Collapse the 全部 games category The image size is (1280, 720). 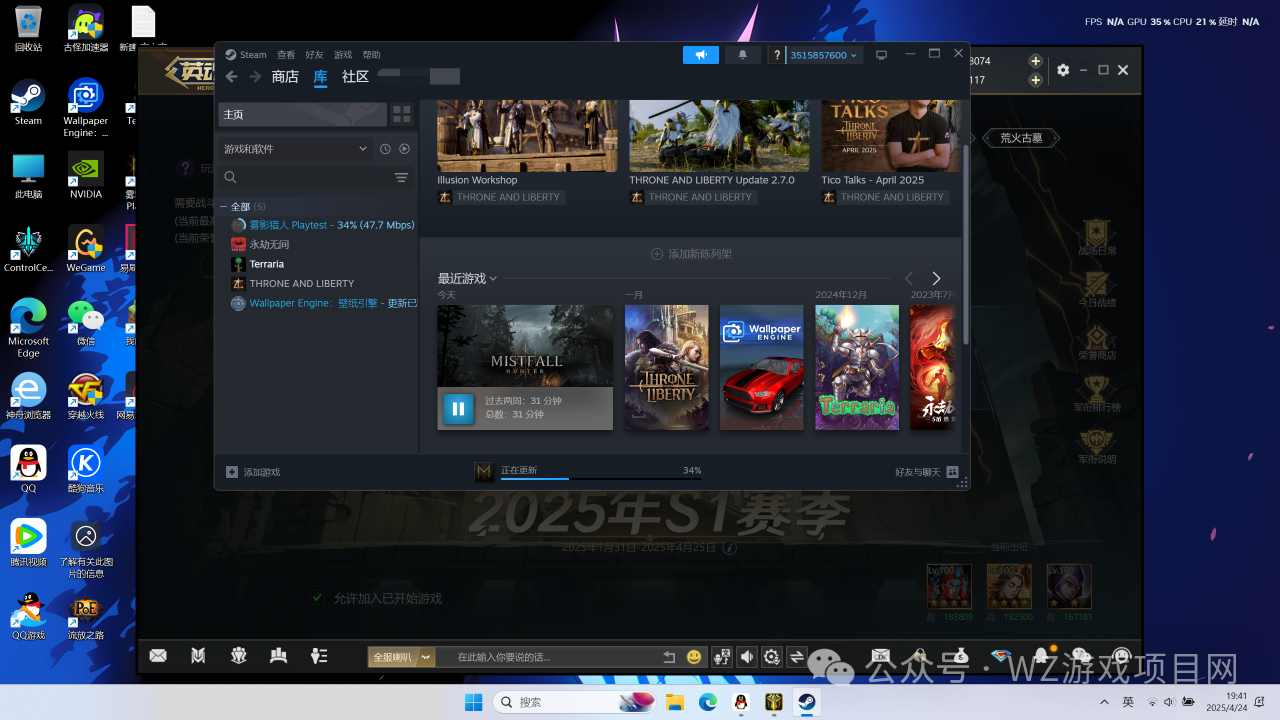coord(223,206)
